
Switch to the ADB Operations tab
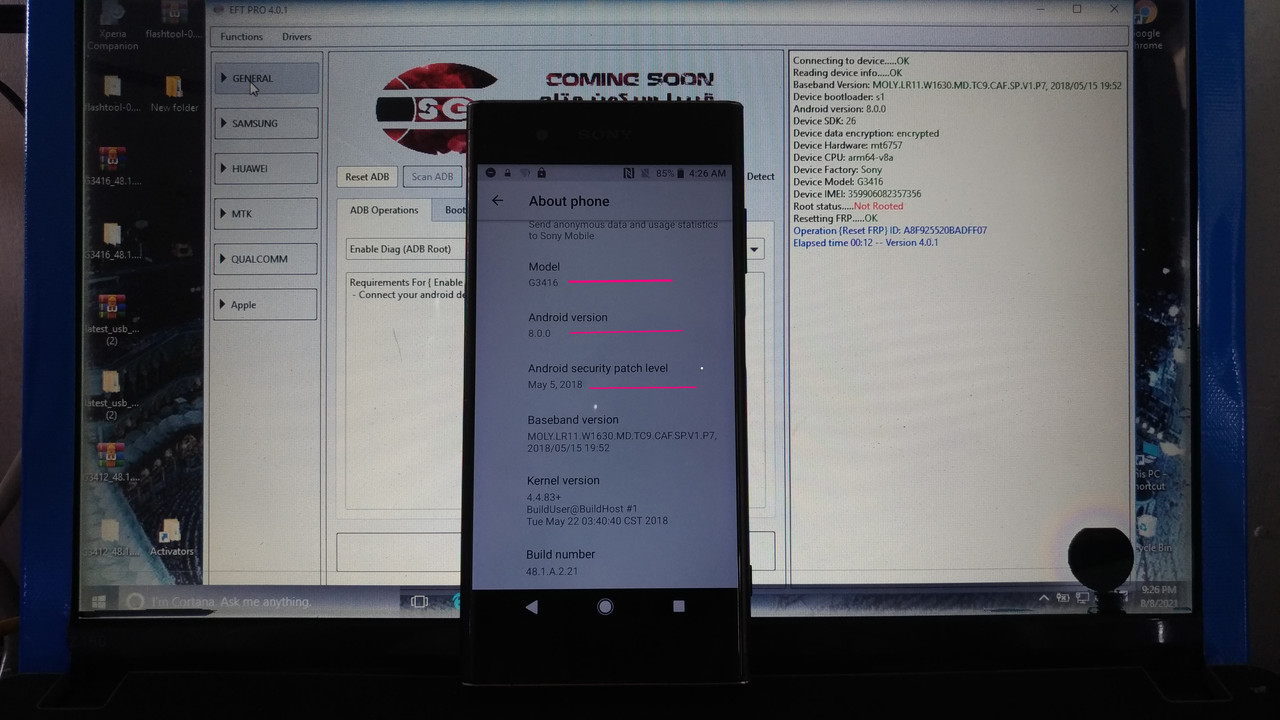coord(384,210)
